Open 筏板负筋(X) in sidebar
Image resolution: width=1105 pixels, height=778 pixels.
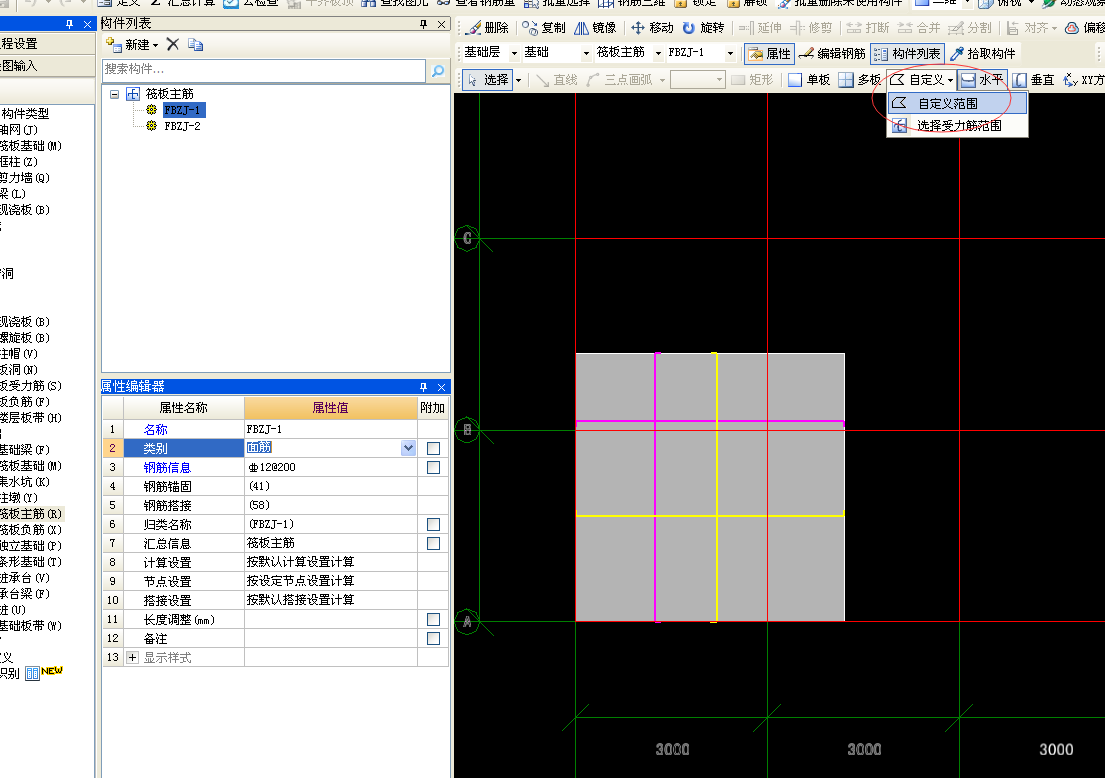coord(31,530)
